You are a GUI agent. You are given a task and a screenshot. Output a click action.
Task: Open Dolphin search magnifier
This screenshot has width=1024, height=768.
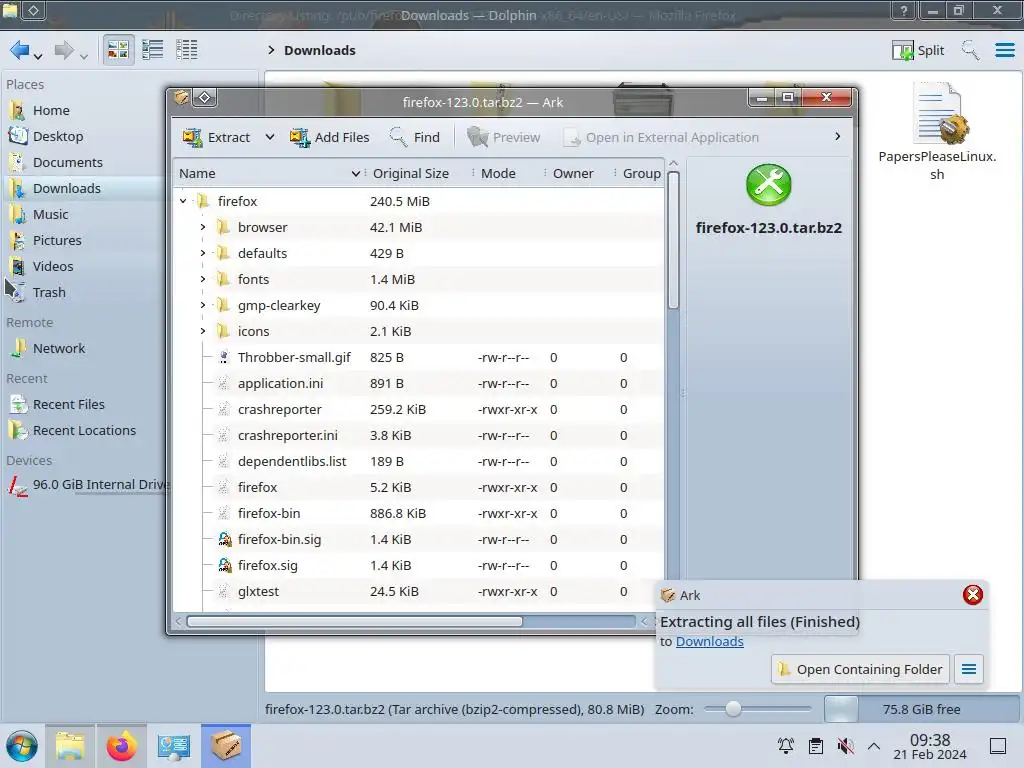tap(970, 50)
